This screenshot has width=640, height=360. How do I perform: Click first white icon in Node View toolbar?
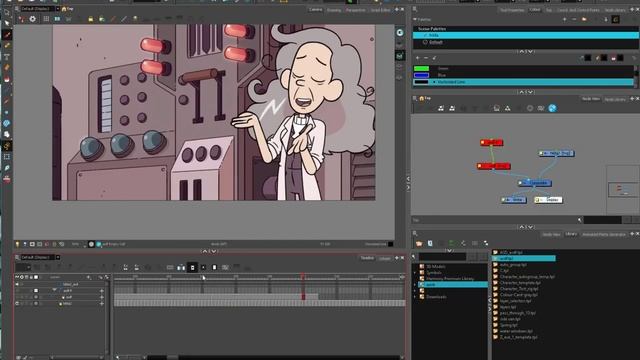click(x=441, y=108)
